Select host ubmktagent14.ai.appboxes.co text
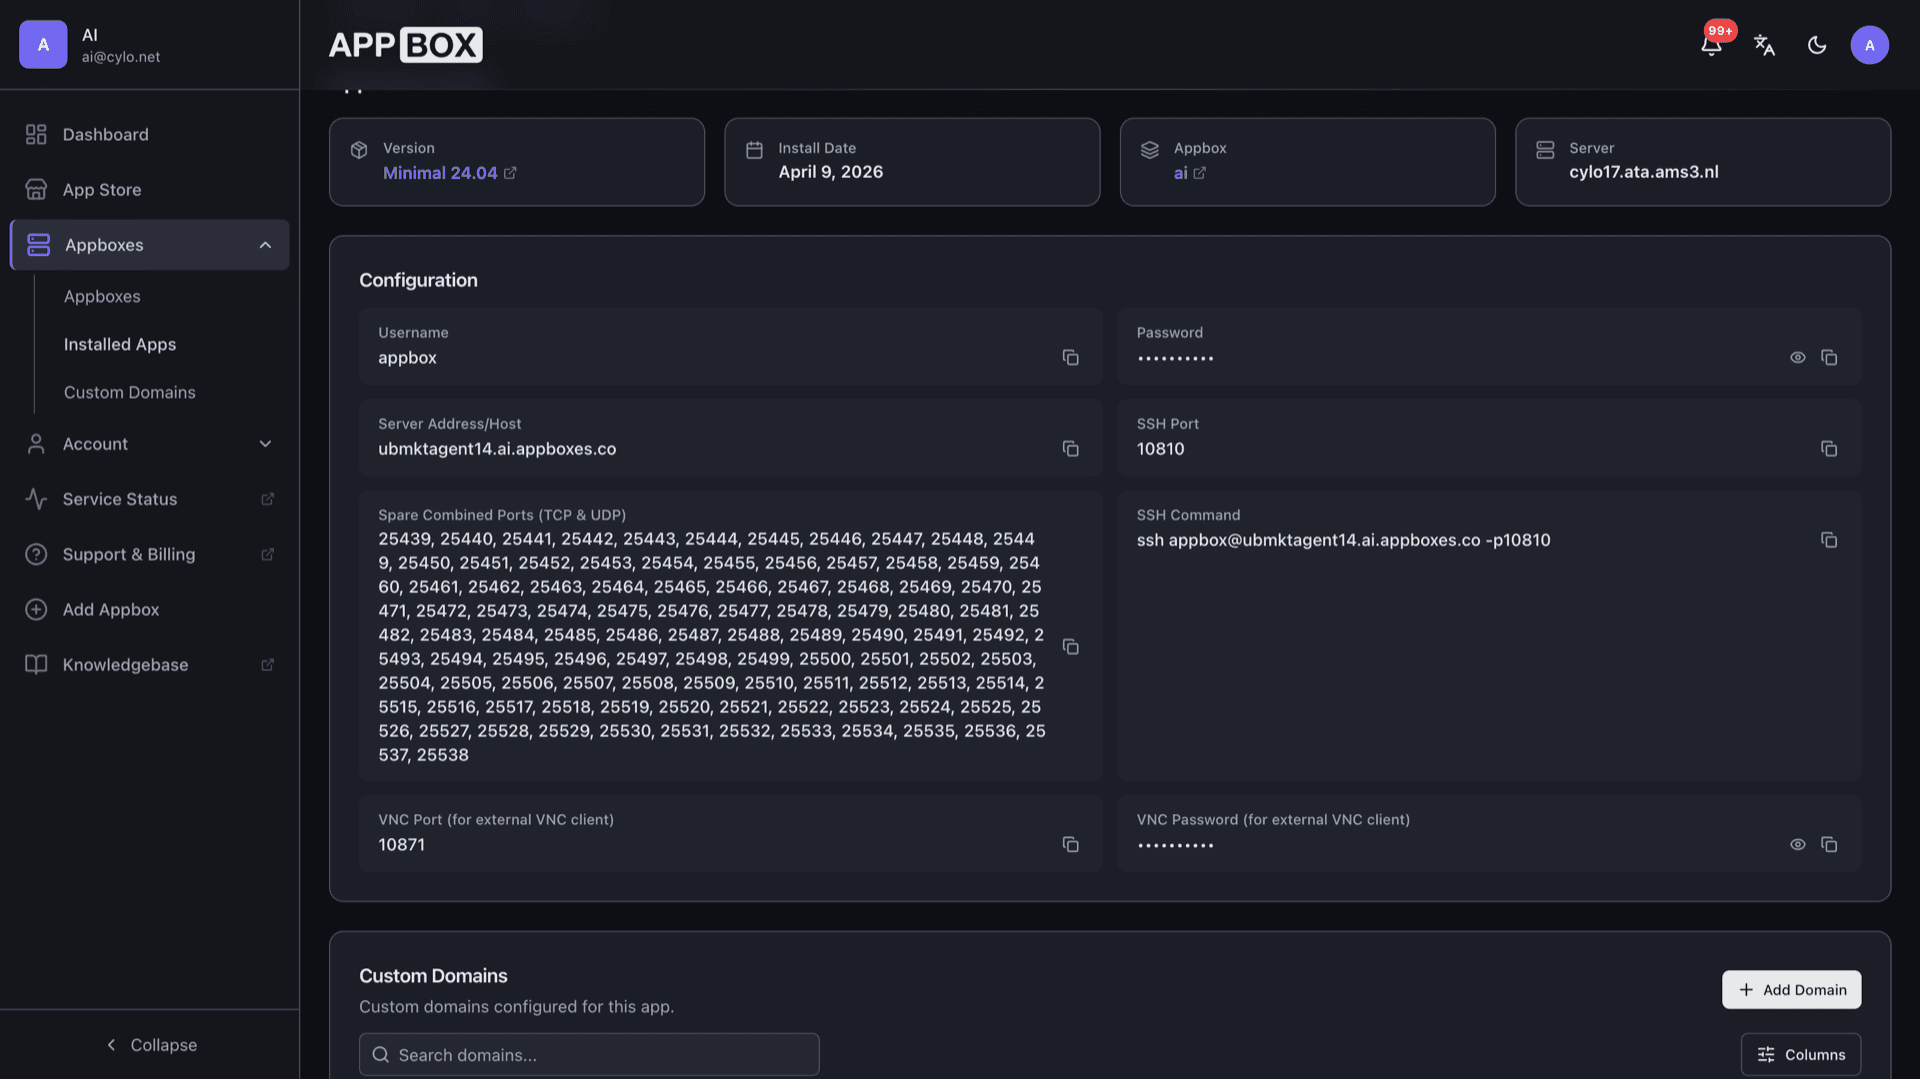This screenshot has width=1920, height=1079. [497, 449]
